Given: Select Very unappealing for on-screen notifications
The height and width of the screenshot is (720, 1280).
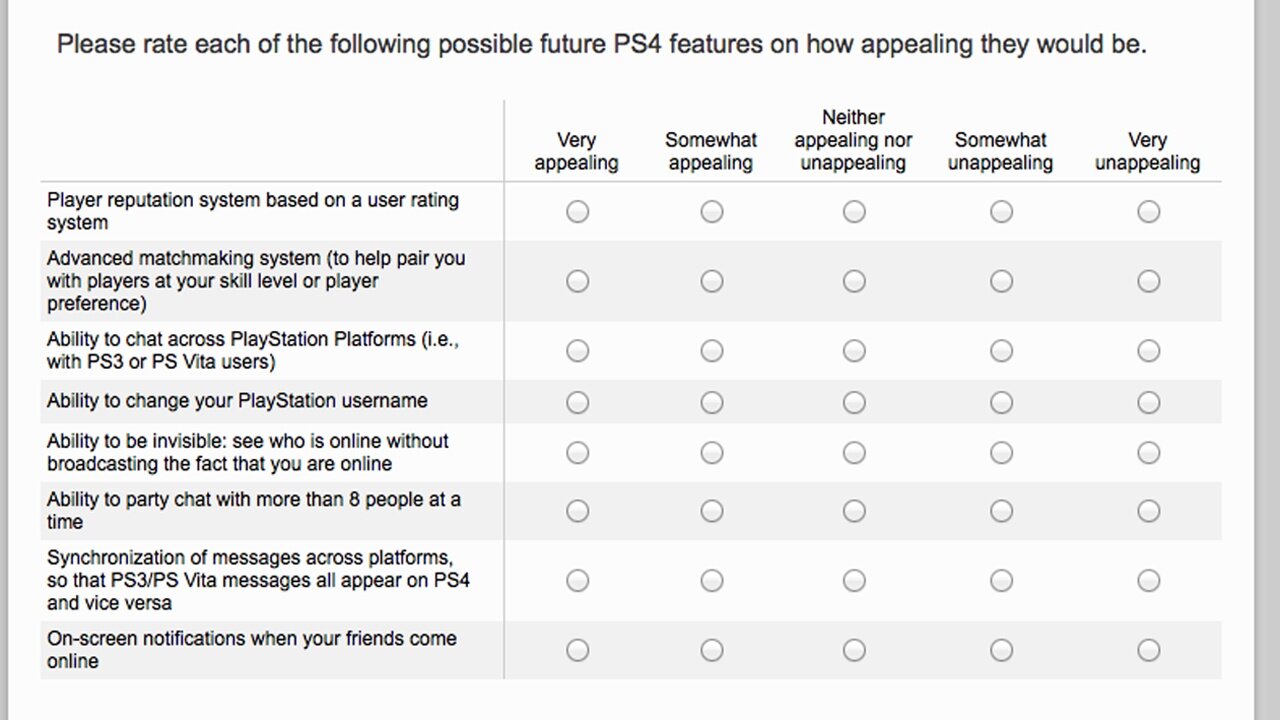Looking at the screenshot, I should tap(1148, 650).
